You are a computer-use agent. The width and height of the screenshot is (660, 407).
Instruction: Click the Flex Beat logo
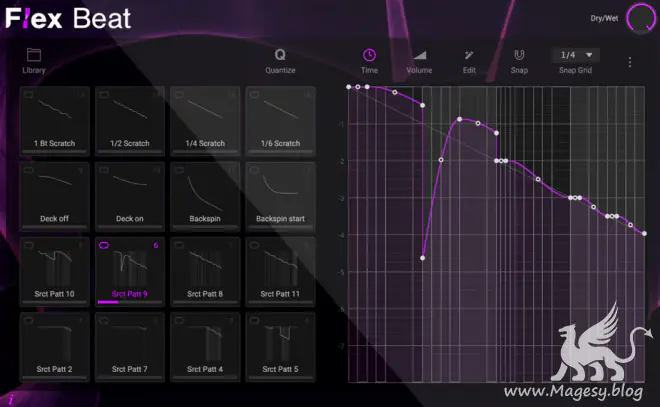pos(68,19)
